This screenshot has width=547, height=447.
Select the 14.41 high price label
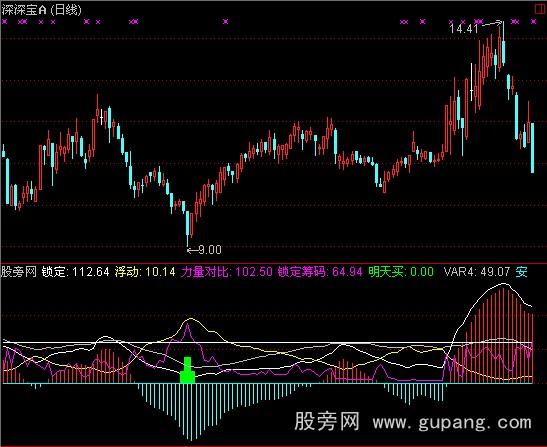[x=464, y=29]
